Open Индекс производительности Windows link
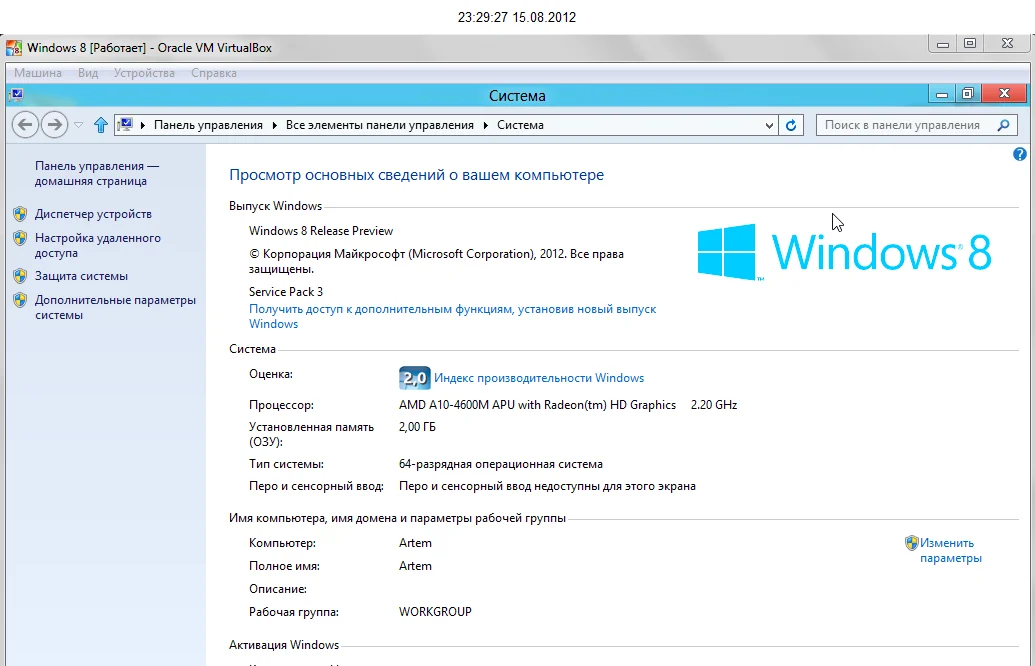The width and height of the screenshot is (1035, 666). [539, 378]
